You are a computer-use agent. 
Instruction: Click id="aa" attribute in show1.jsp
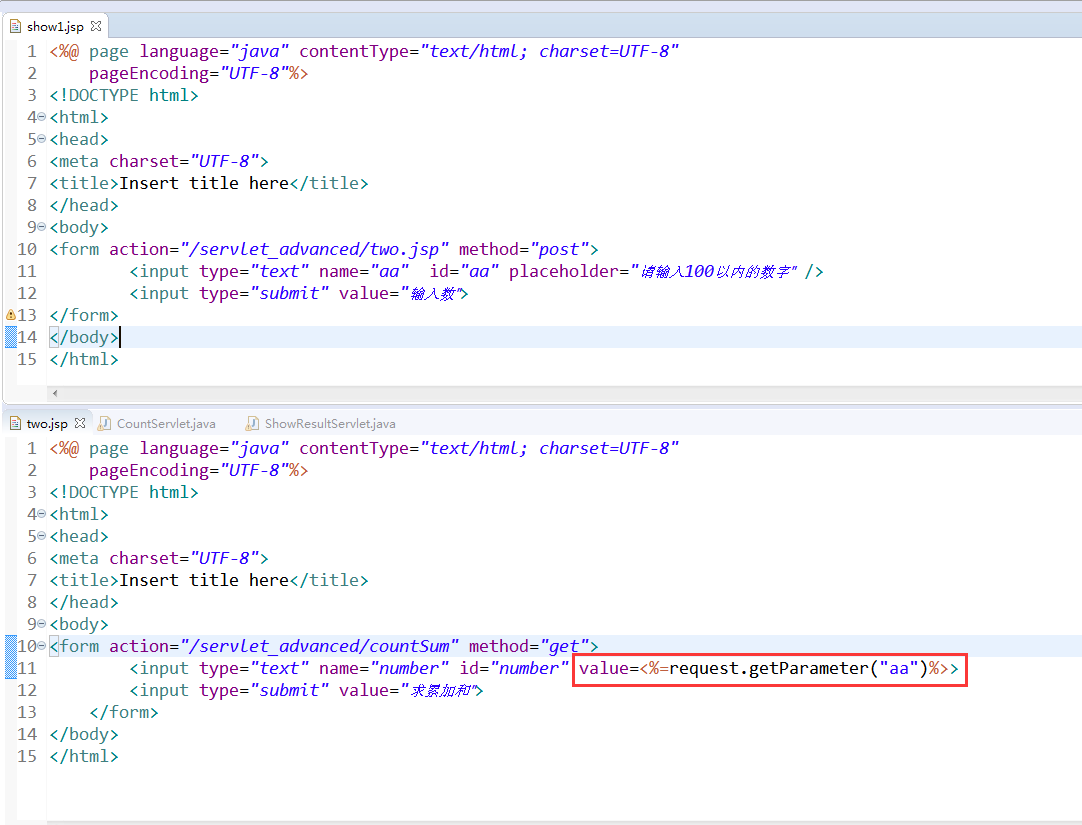[464, 271]
